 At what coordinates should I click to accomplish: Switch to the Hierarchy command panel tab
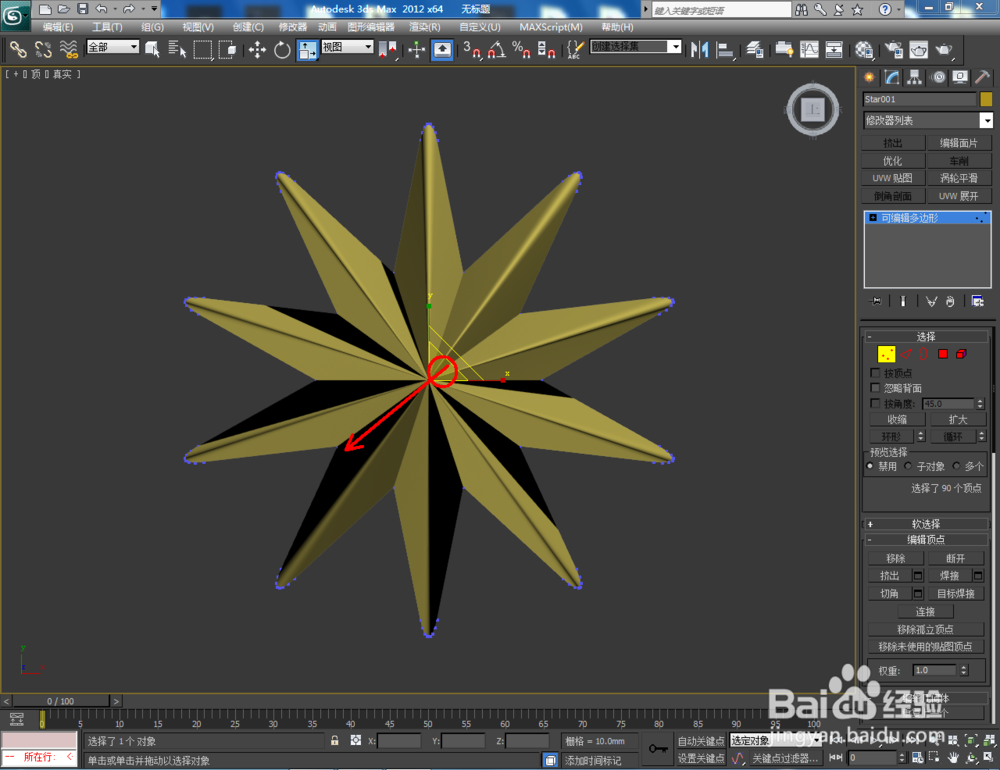coord(915,78)
